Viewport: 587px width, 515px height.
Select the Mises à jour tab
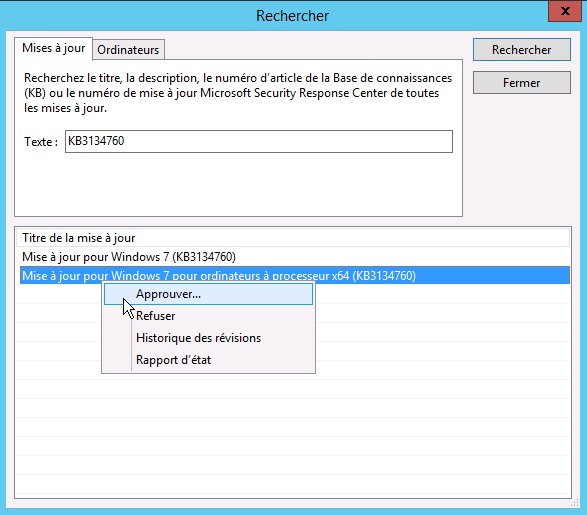[x=54, y=48]
